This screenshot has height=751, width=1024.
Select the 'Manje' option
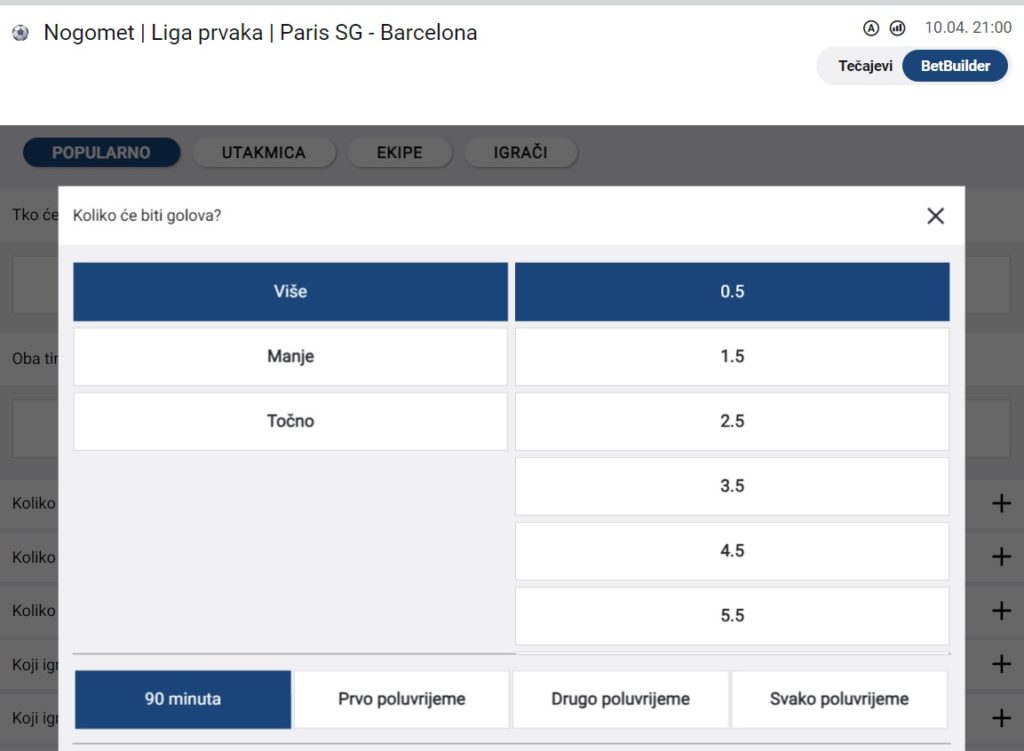(290, 356)
